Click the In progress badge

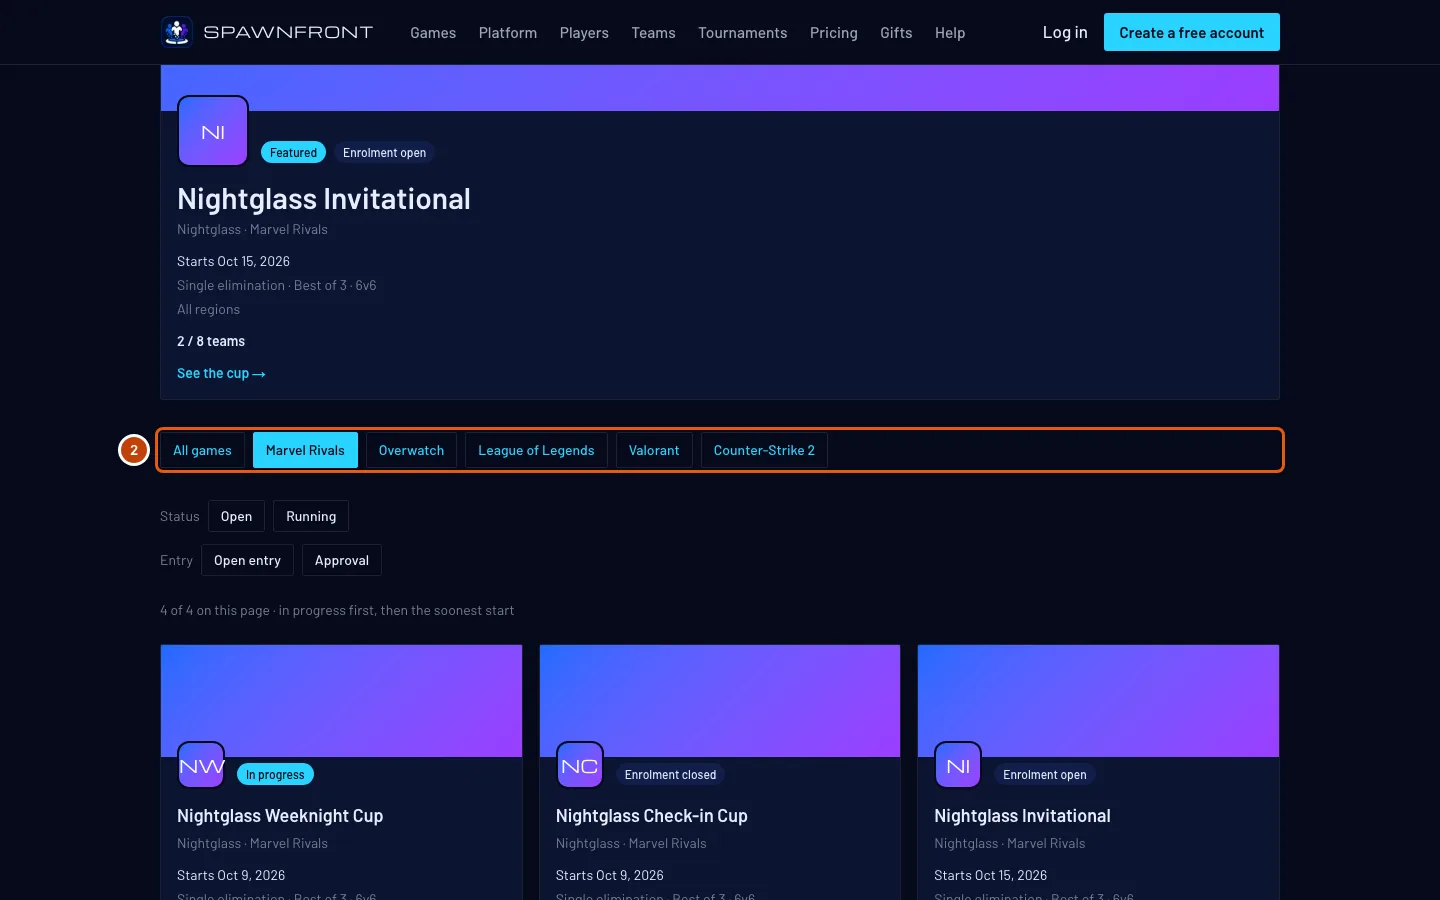click(x=275, y=774)
